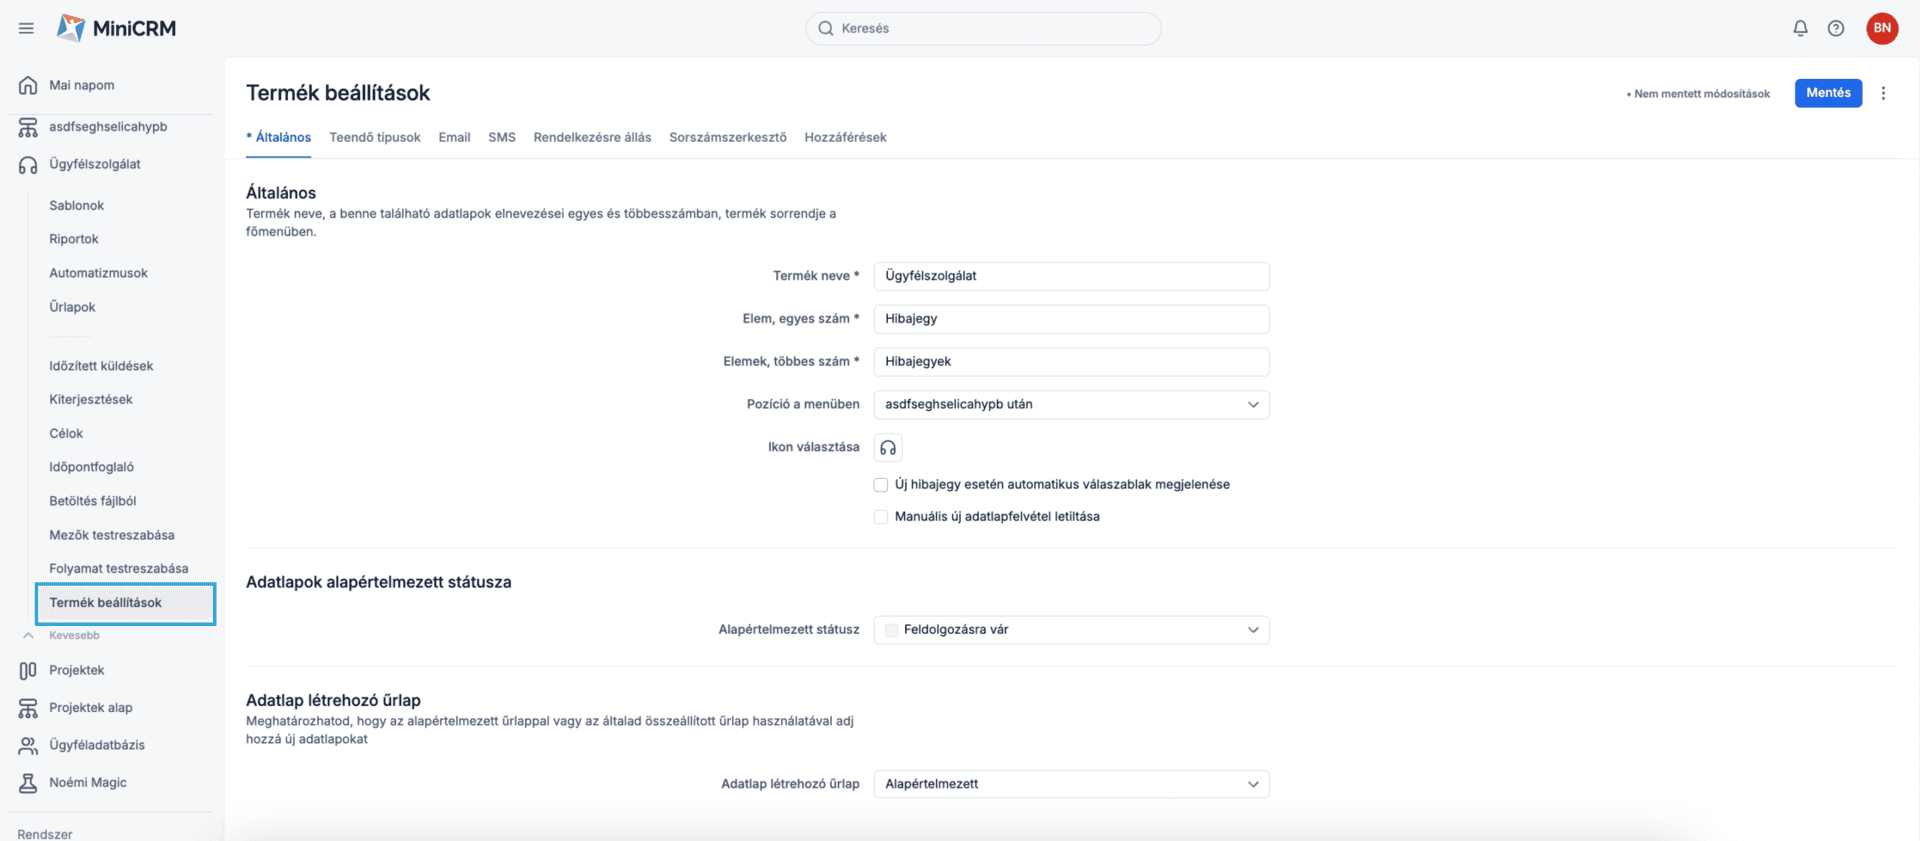Click the hamburger menu icon
Screen dimensions: 1920x841
click(26, 28)
